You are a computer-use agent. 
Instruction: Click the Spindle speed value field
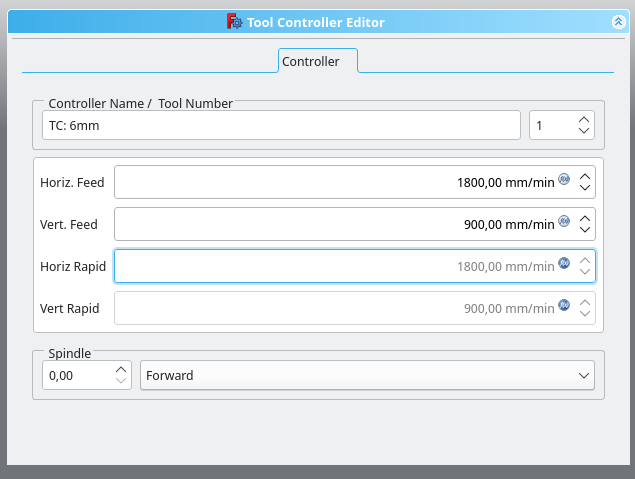coord(75,375)
